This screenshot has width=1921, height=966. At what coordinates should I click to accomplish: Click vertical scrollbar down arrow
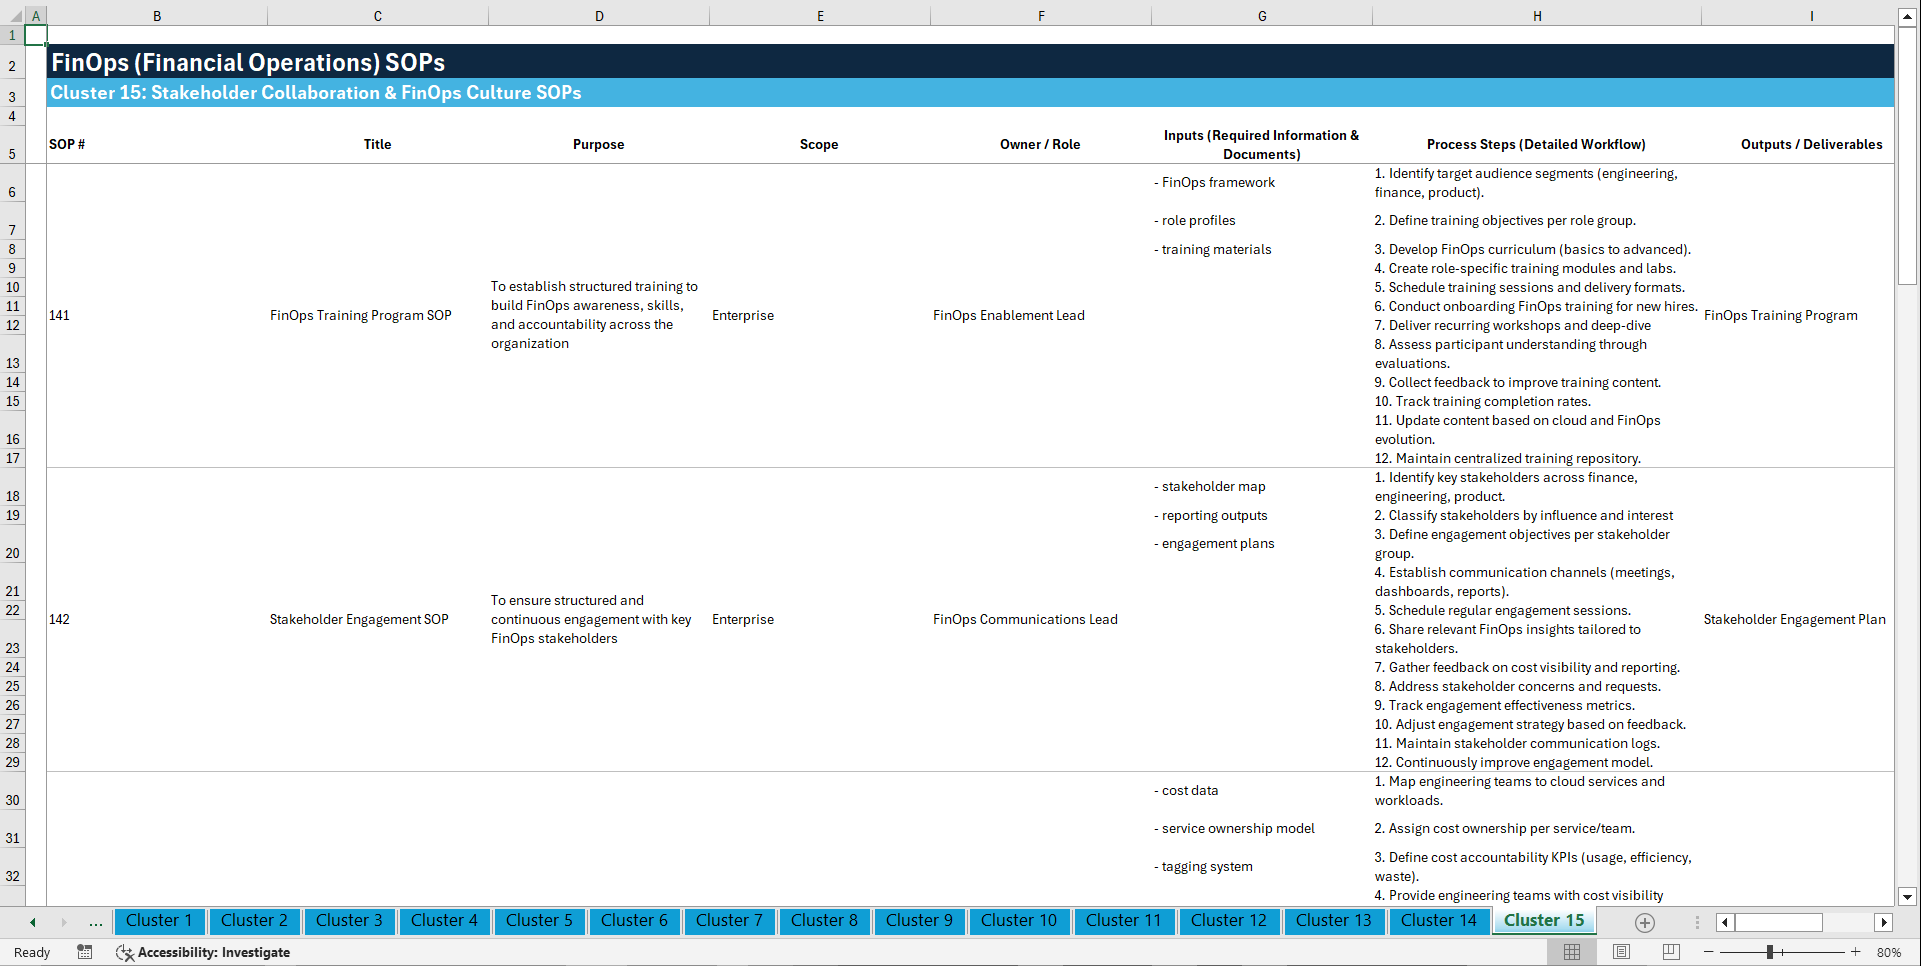(x=1907, y=897)
